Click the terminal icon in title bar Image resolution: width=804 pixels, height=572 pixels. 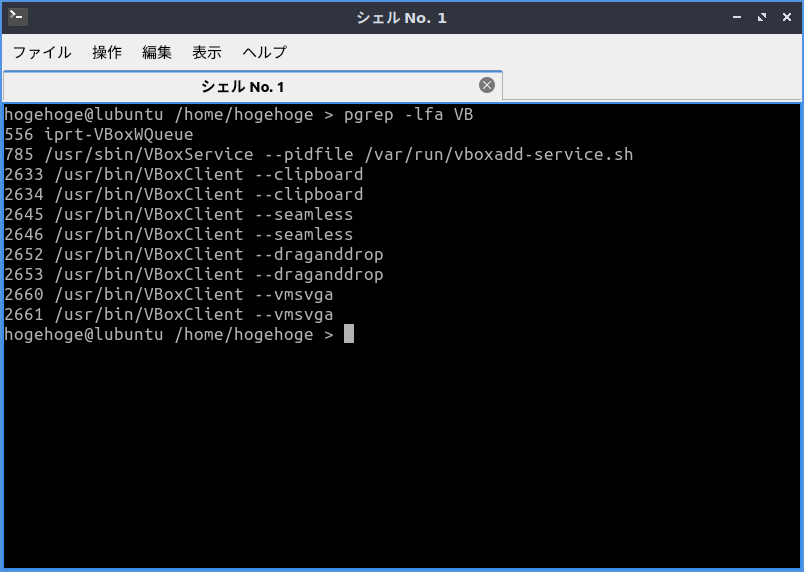pyautogui.click(x=18, y=16)
